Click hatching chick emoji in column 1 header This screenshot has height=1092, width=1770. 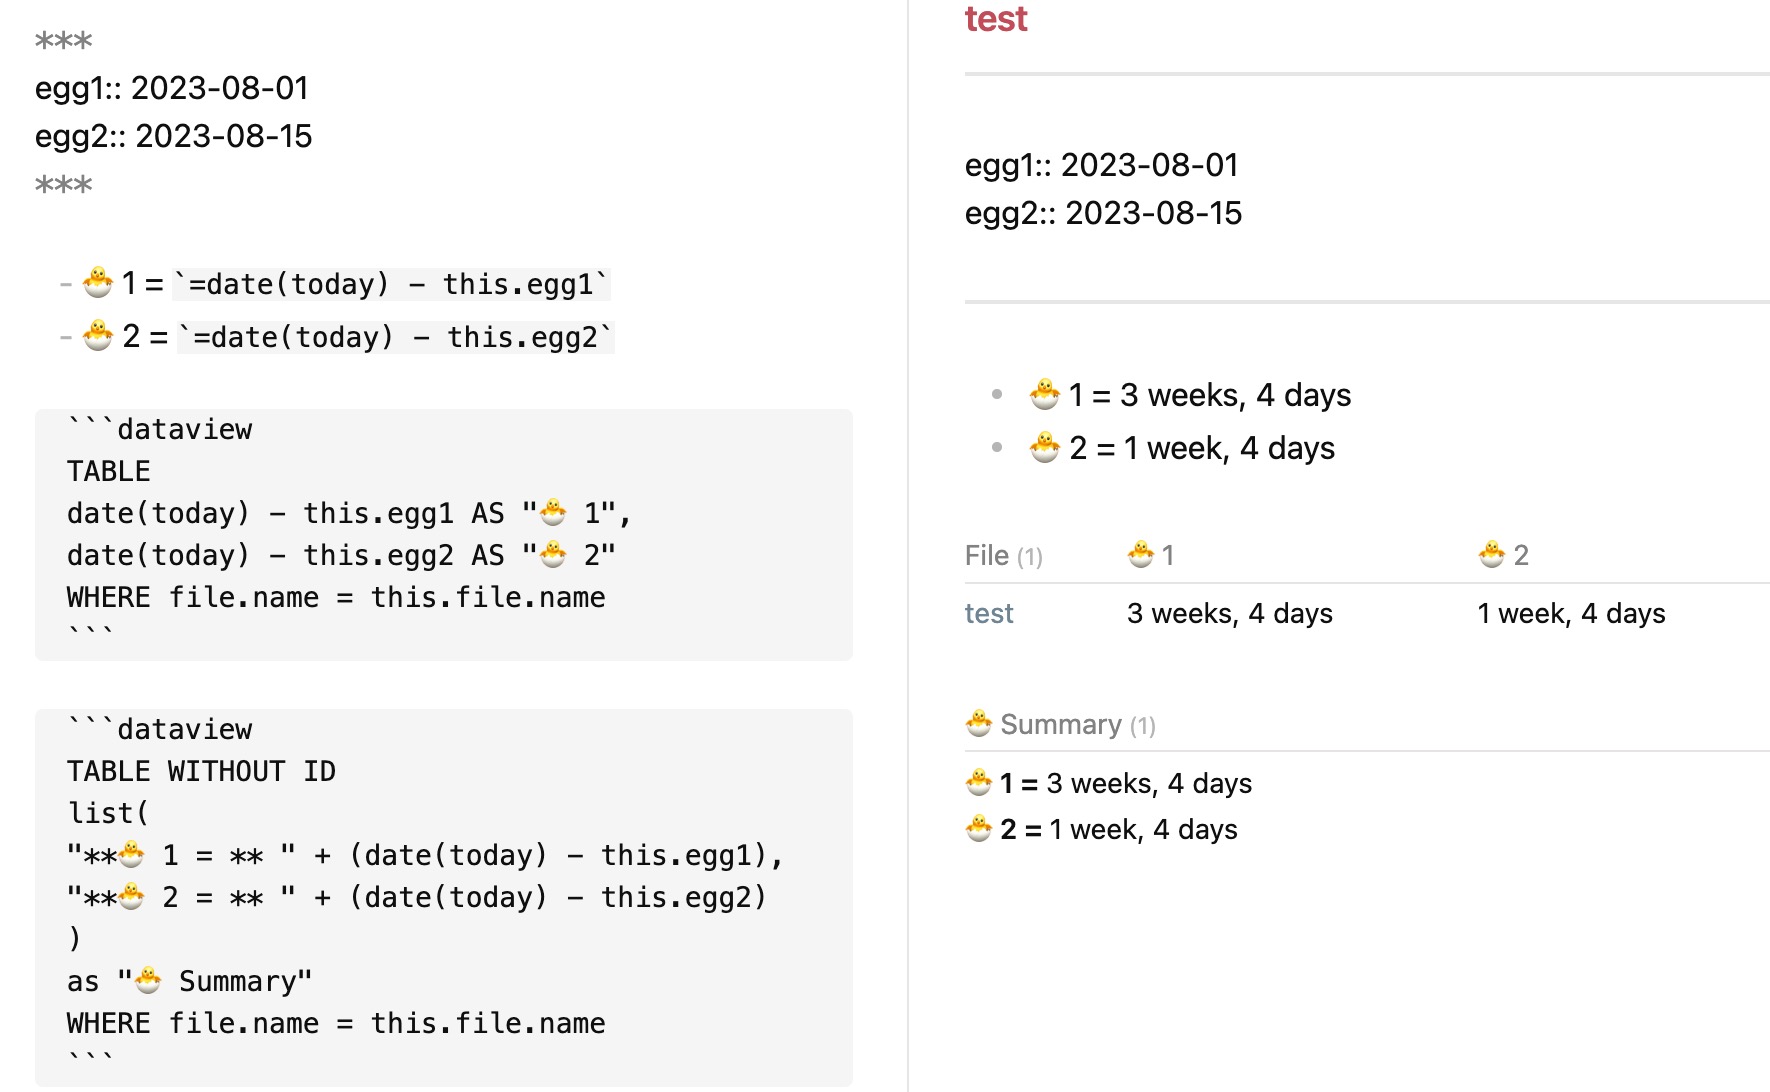click(1140, 554)
